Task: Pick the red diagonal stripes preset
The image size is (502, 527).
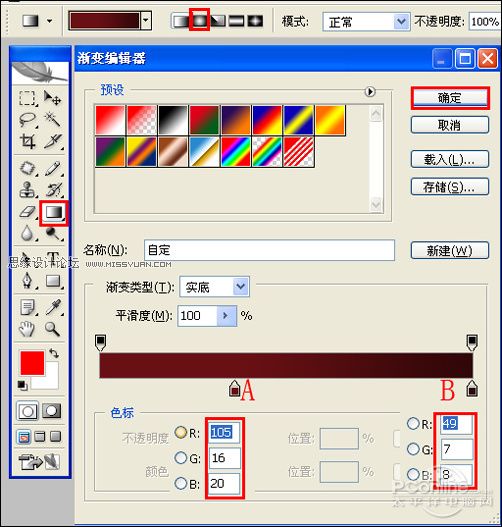Action: (299, 152)
